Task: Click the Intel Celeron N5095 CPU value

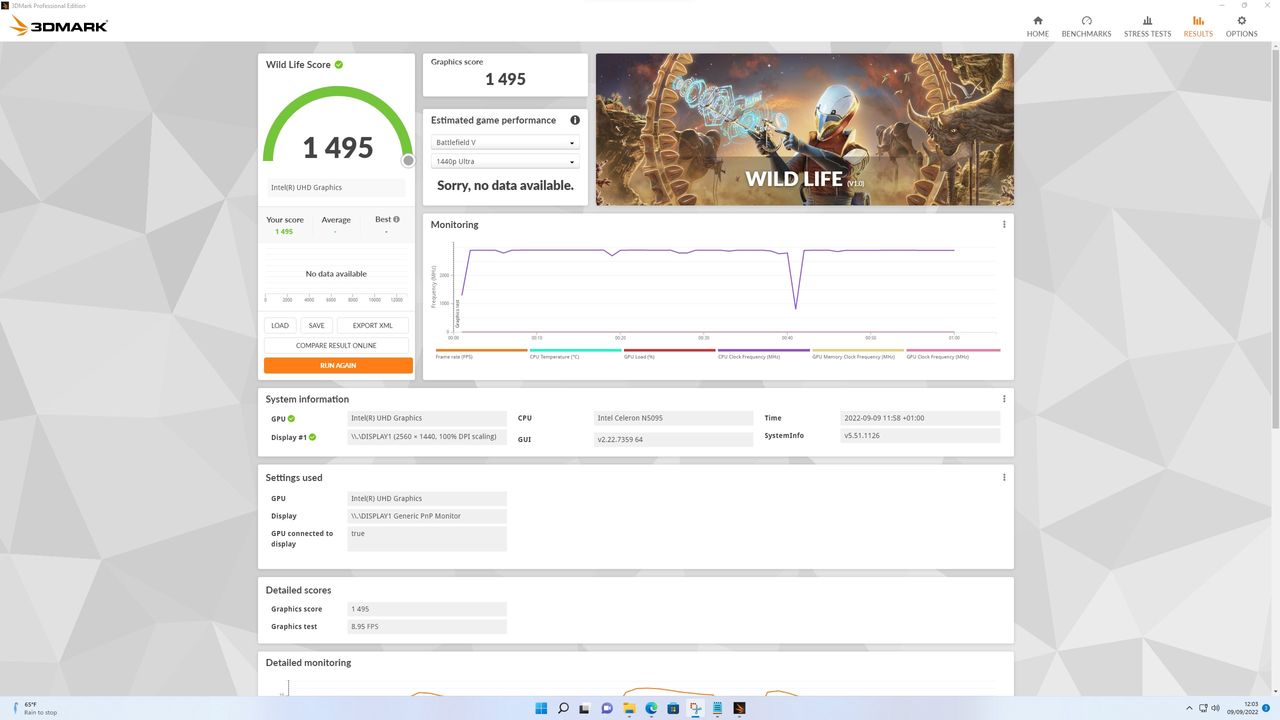Action: coord(673,419)
